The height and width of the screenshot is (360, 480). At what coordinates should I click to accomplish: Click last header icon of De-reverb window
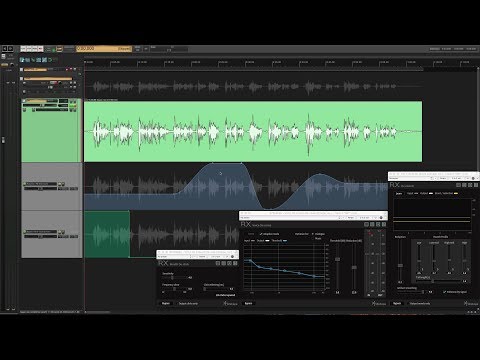(x=476, y=185)
